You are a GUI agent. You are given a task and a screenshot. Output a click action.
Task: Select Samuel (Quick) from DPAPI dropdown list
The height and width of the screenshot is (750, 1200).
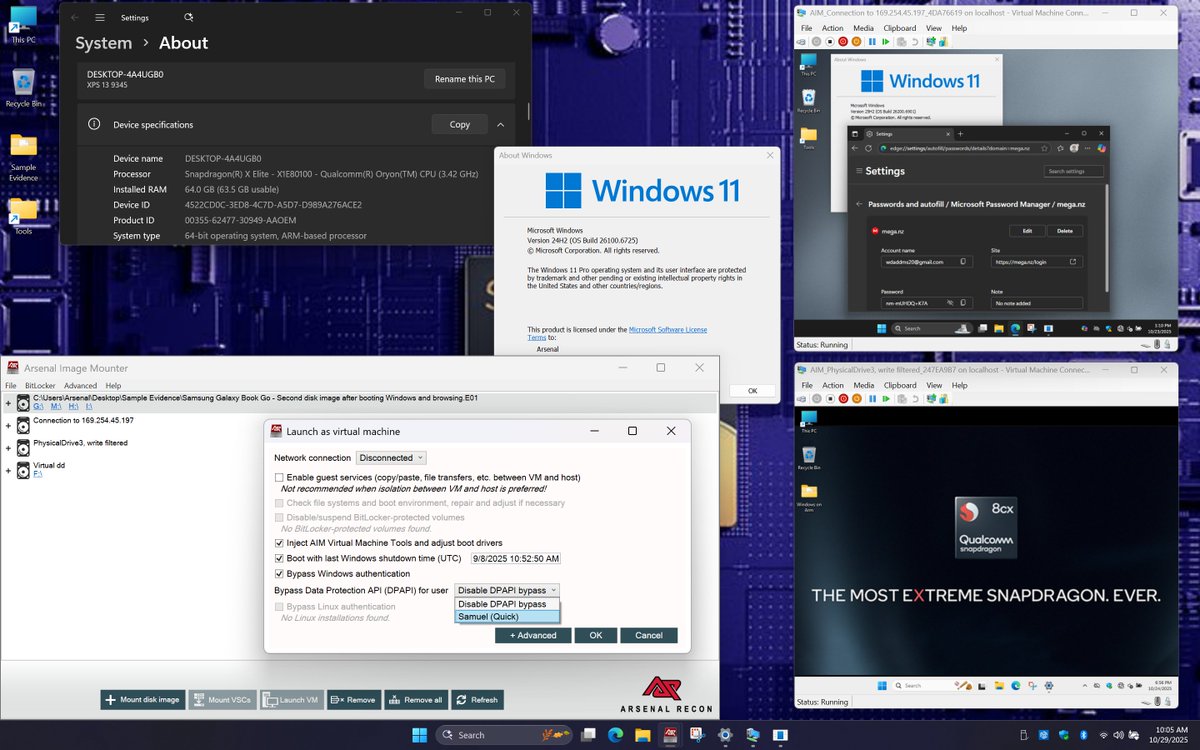click(508, 616)
